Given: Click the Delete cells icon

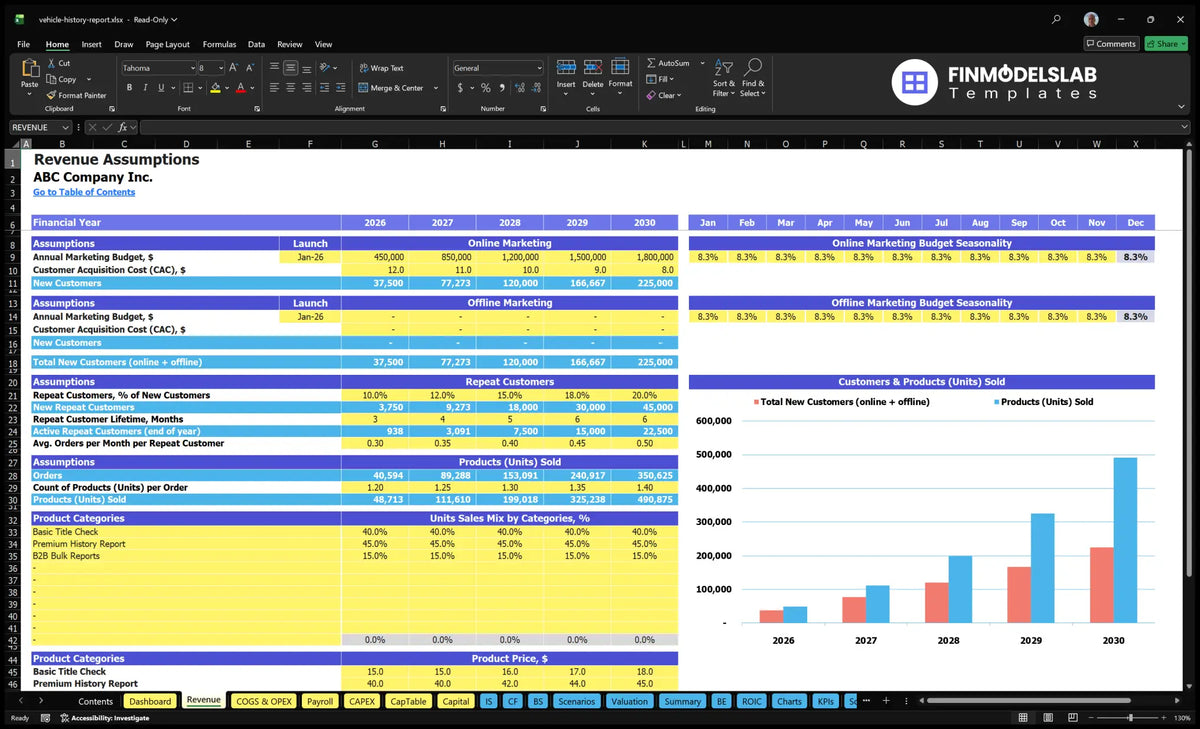Looking at the screenshot, I should coord(593,67).
